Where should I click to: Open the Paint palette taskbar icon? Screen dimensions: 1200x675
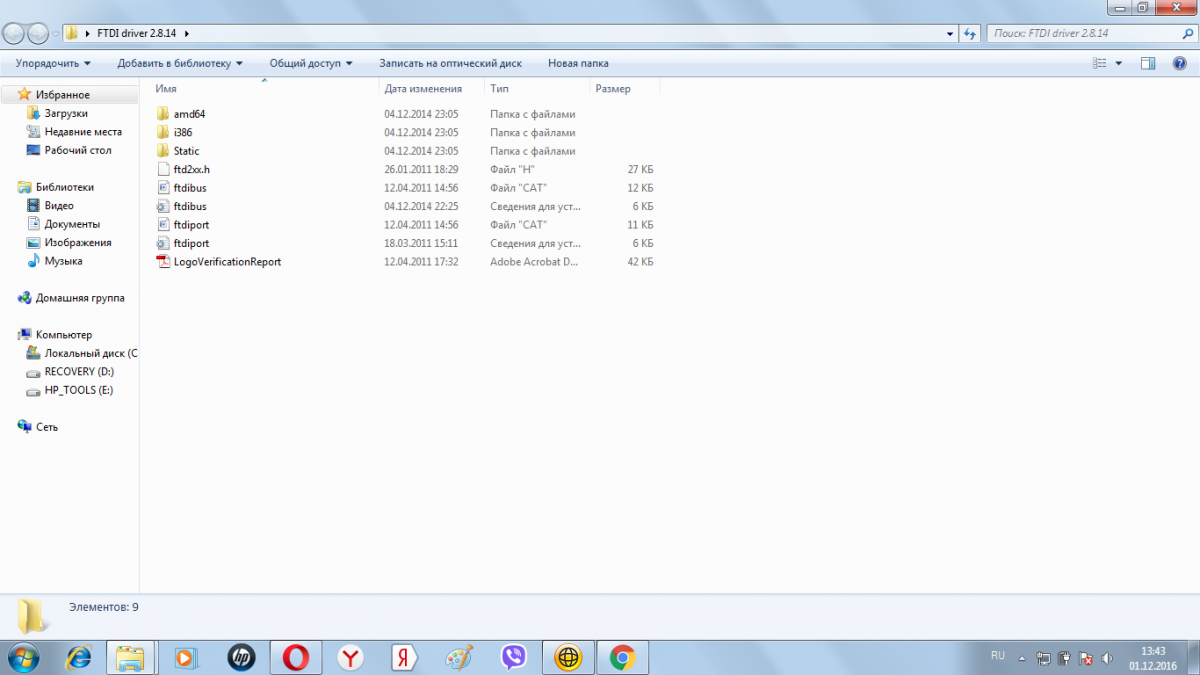point(458,657)
